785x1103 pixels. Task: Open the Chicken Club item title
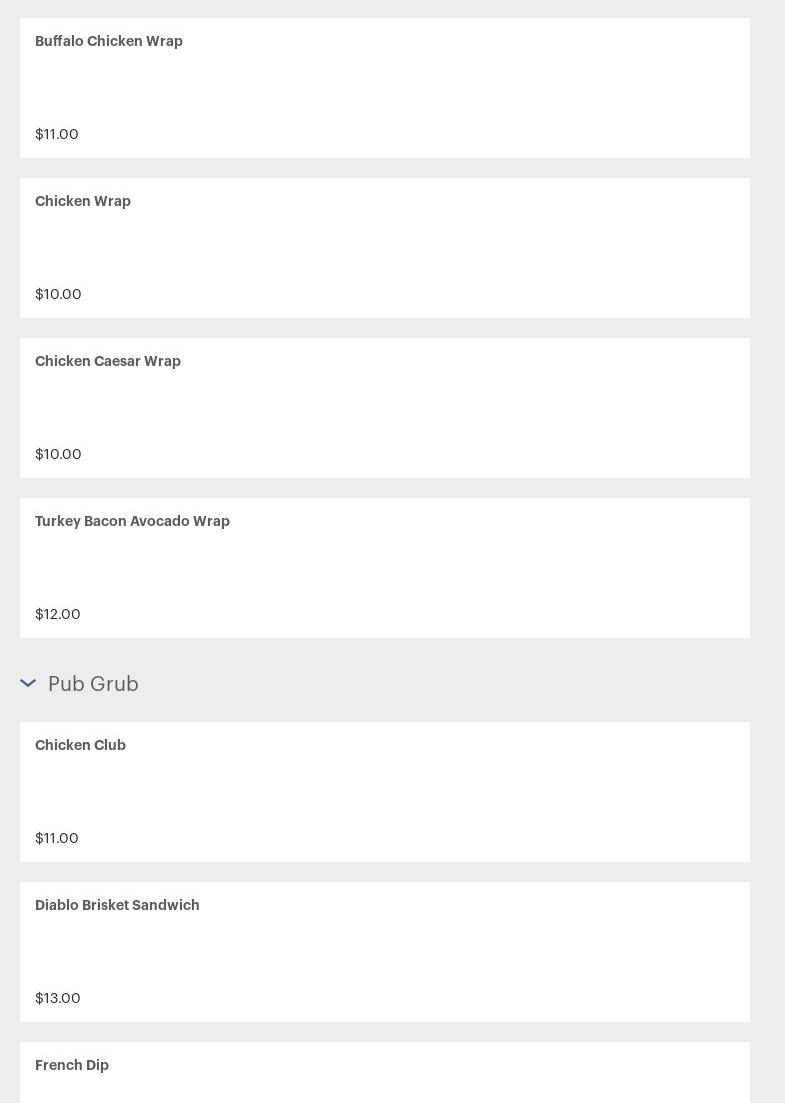(80, 746)
